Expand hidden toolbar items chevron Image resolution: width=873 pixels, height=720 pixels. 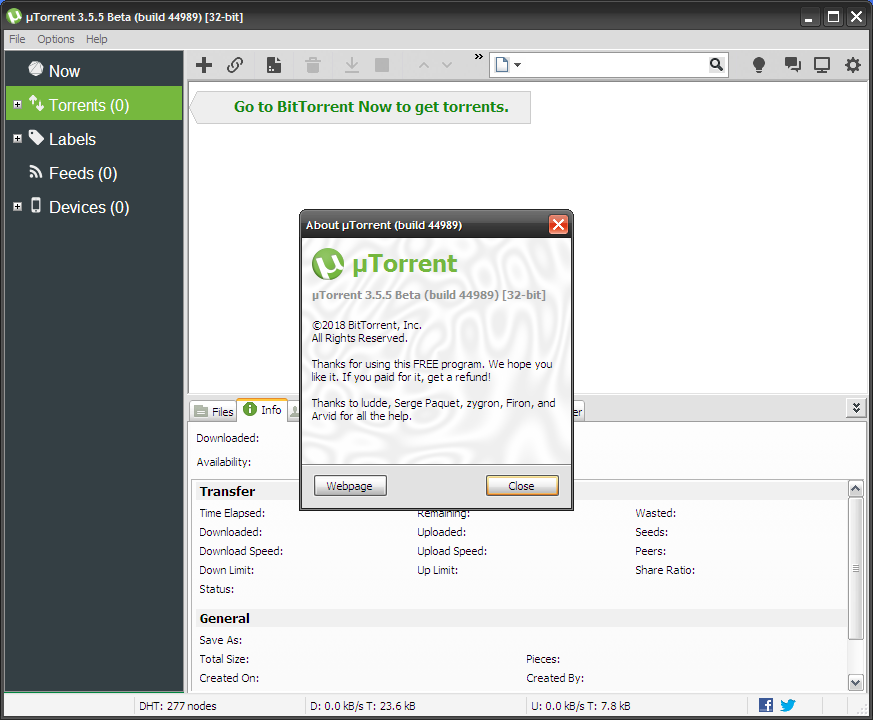(479, 57)
